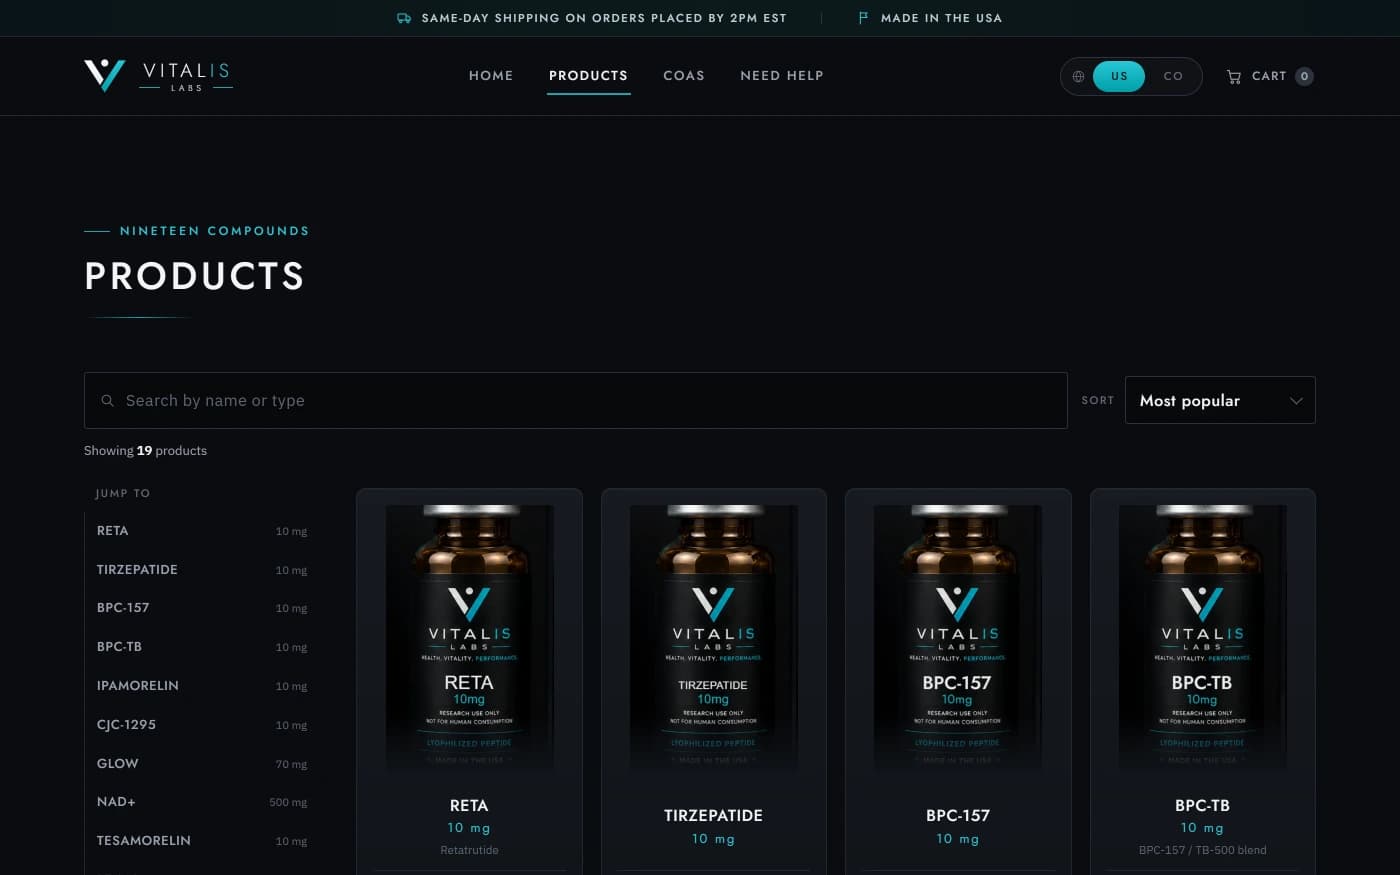Jump to RETA in sidebar list
This screenshot has height=875, width=1400.
tap(202, 531)
